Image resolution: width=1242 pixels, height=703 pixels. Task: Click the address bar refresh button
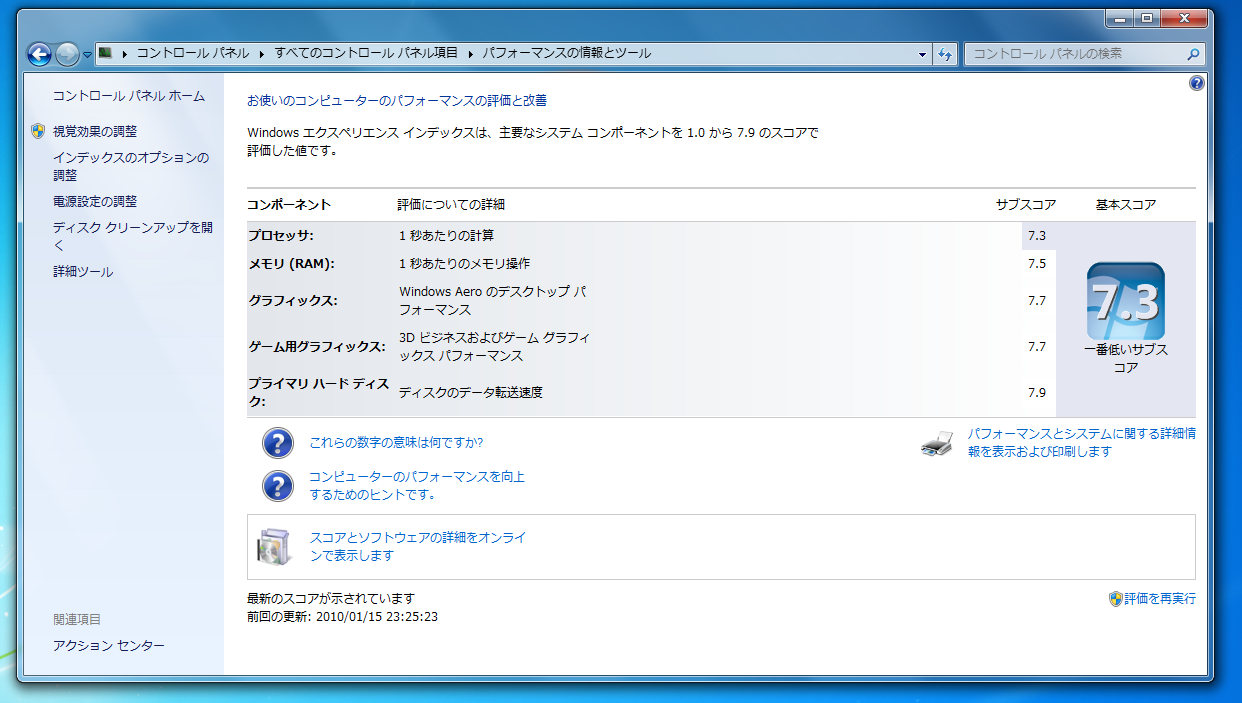(945, 55)
